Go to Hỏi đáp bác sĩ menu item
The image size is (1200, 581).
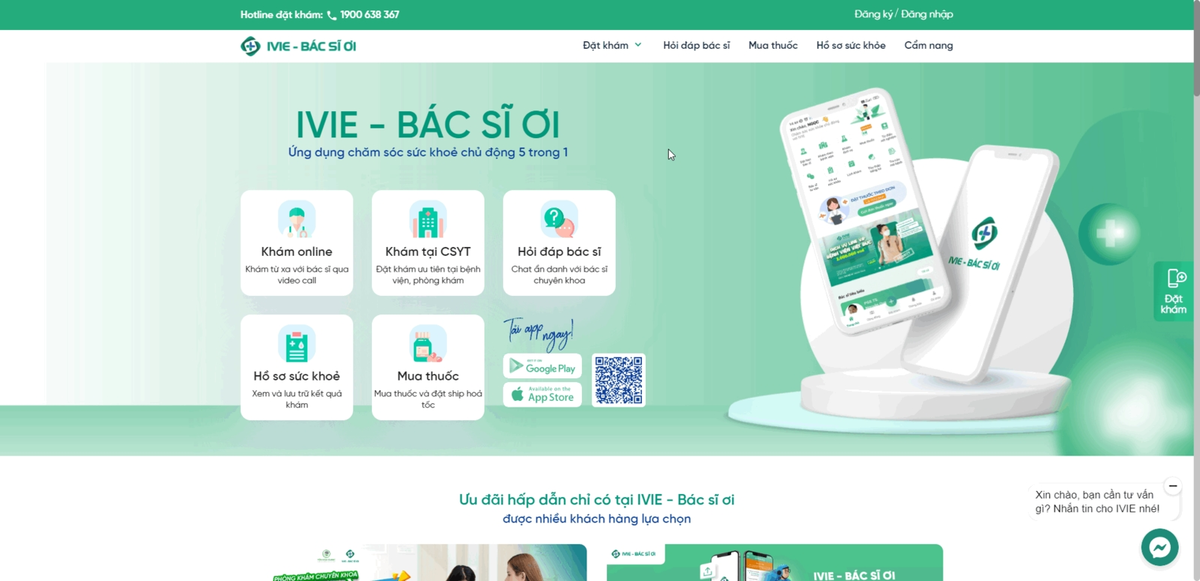697,46
